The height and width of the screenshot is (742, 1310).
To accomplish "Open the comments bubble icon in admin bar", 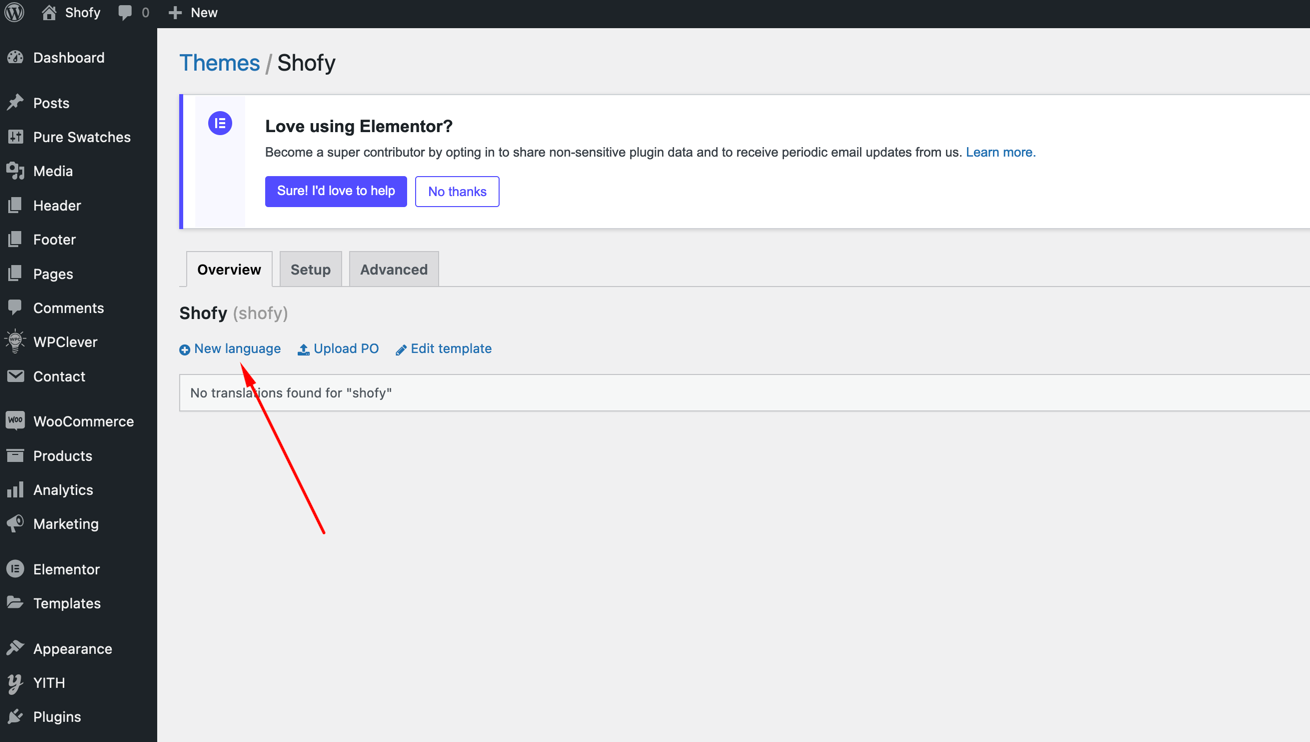I will [125, 13].
